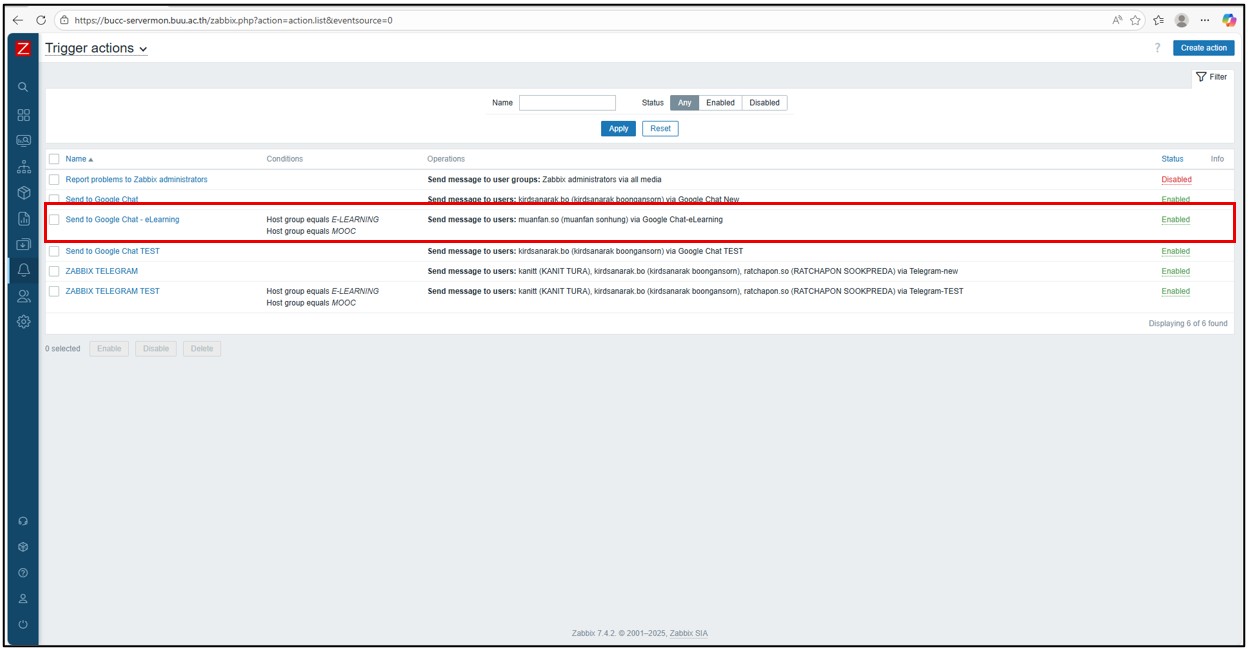Select the Enabled status filter tab

(719, 103)
